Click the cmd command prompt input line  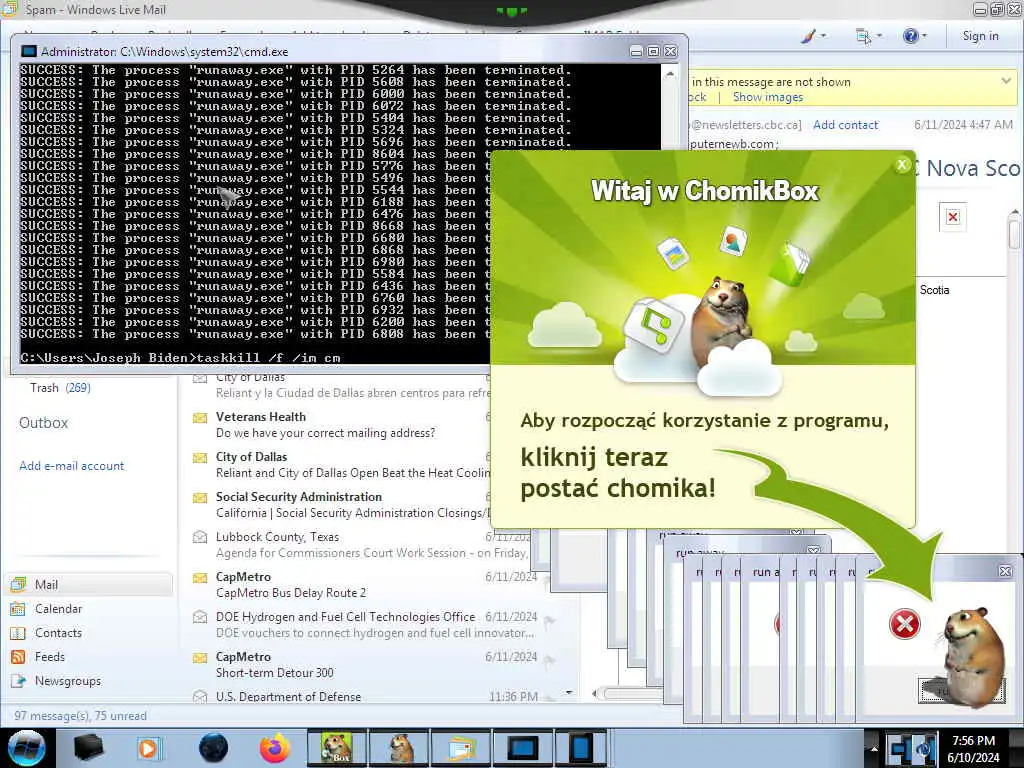255,358
